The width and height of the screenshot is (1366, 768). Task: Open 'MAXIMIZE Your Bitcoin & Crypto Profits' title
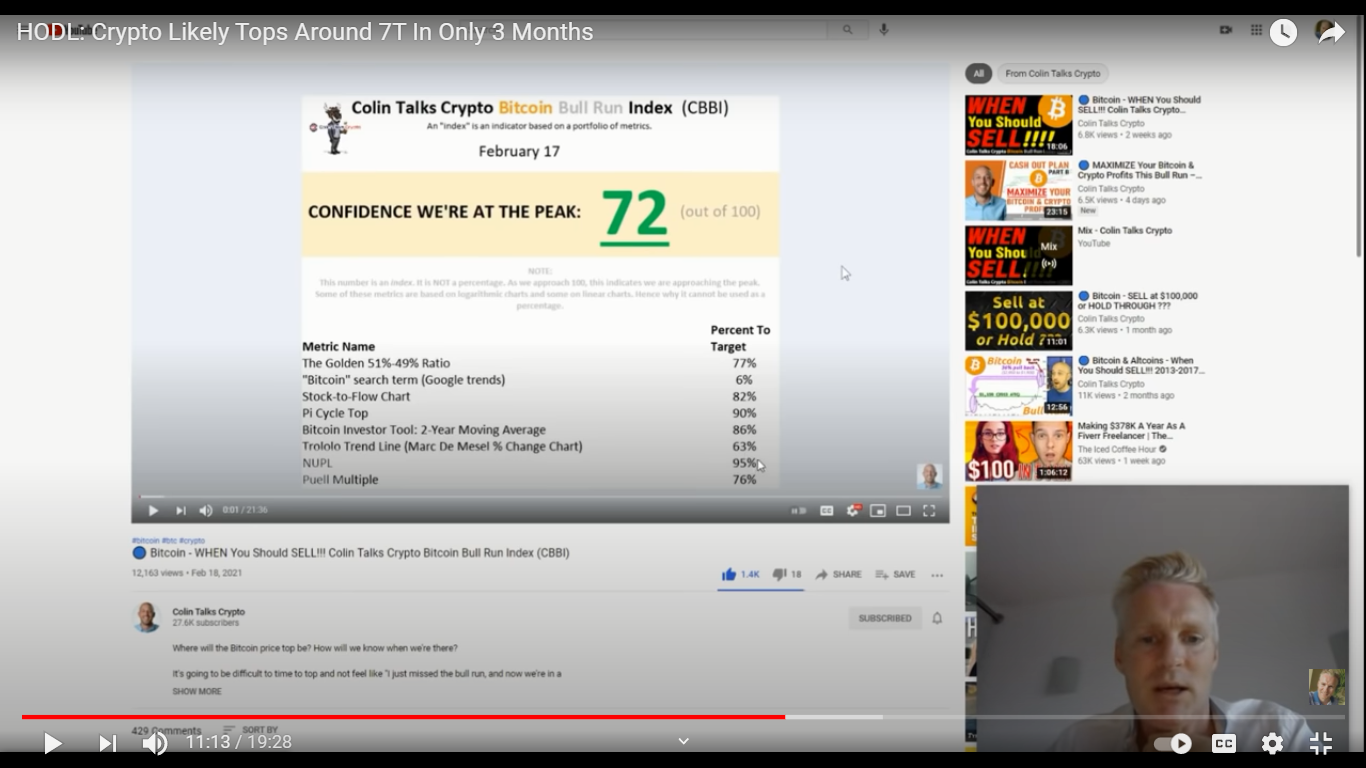(1140, 170)
